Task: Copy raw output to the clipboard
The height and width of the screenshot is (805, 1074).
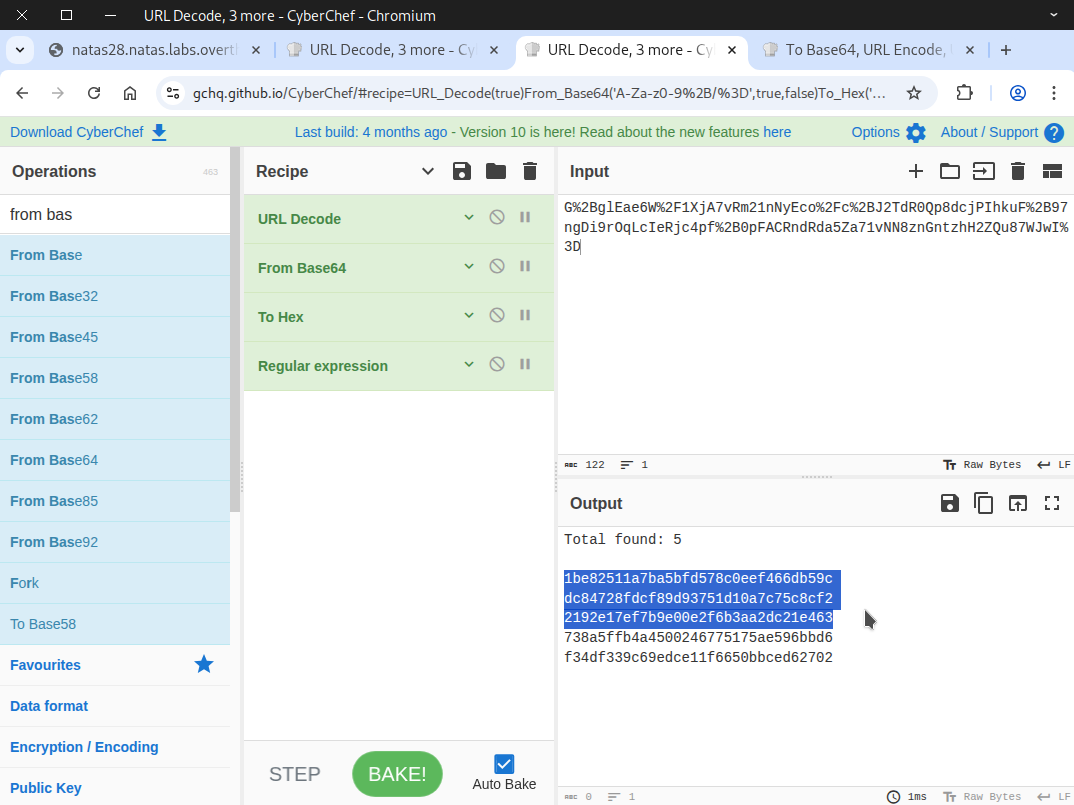Action: pyautogui.click(x=984, y=503)
